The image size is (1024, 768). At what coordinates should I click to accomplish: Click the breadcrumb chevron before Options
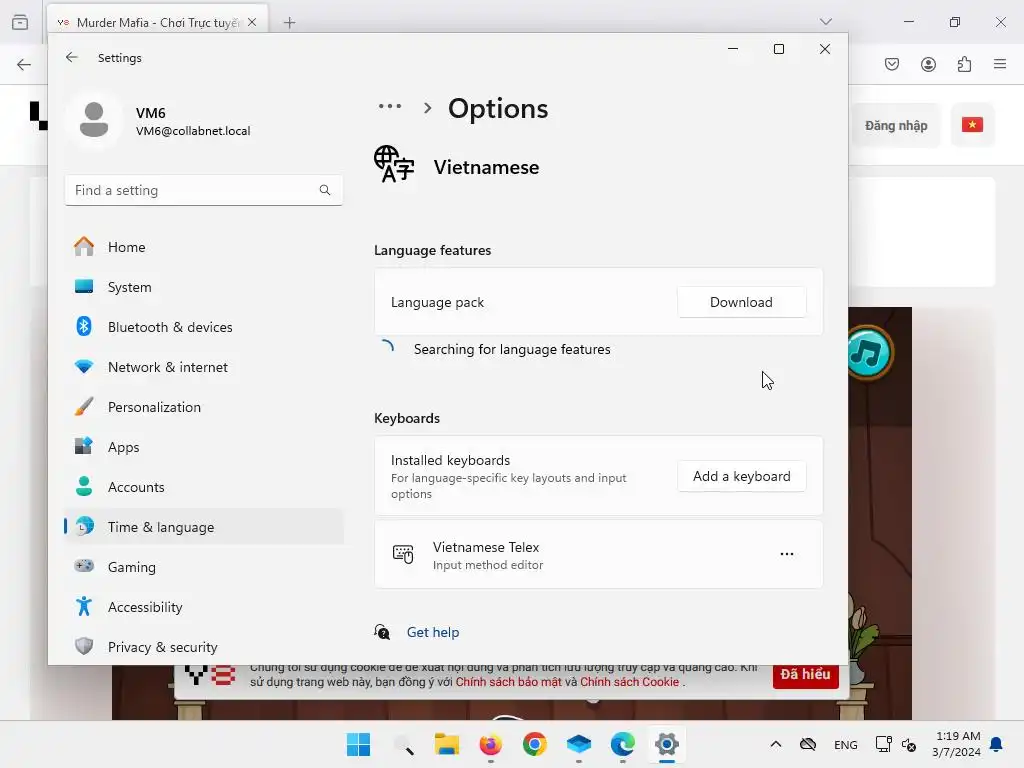coord(428,108)
